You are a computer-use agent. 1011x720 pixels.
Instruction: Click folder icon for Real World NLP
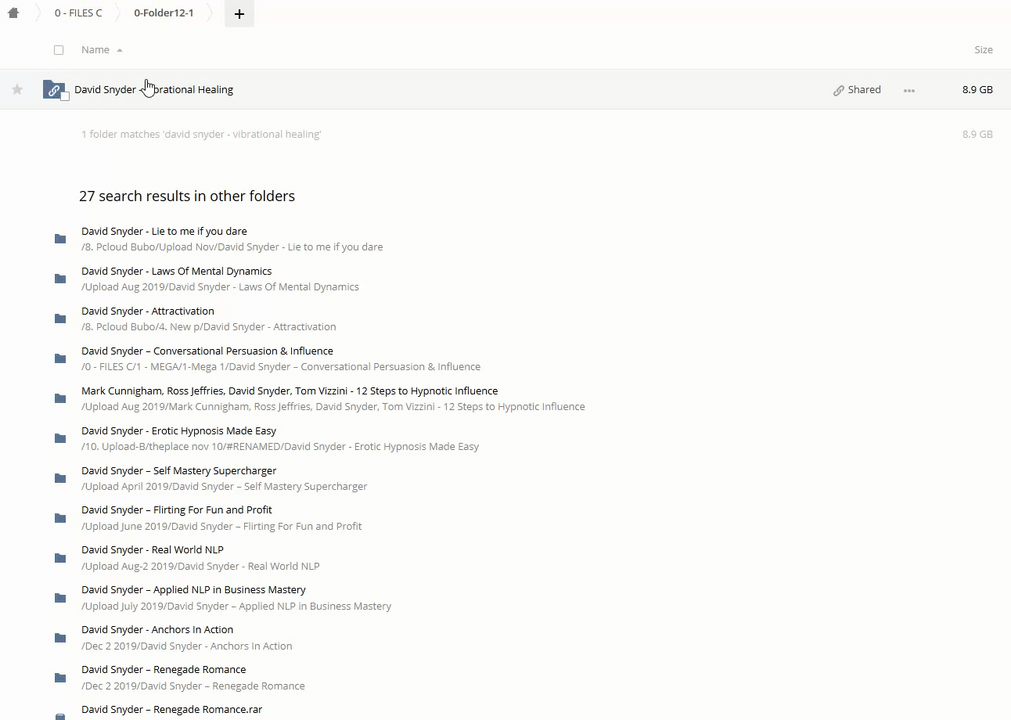click(x=60, y=558)
